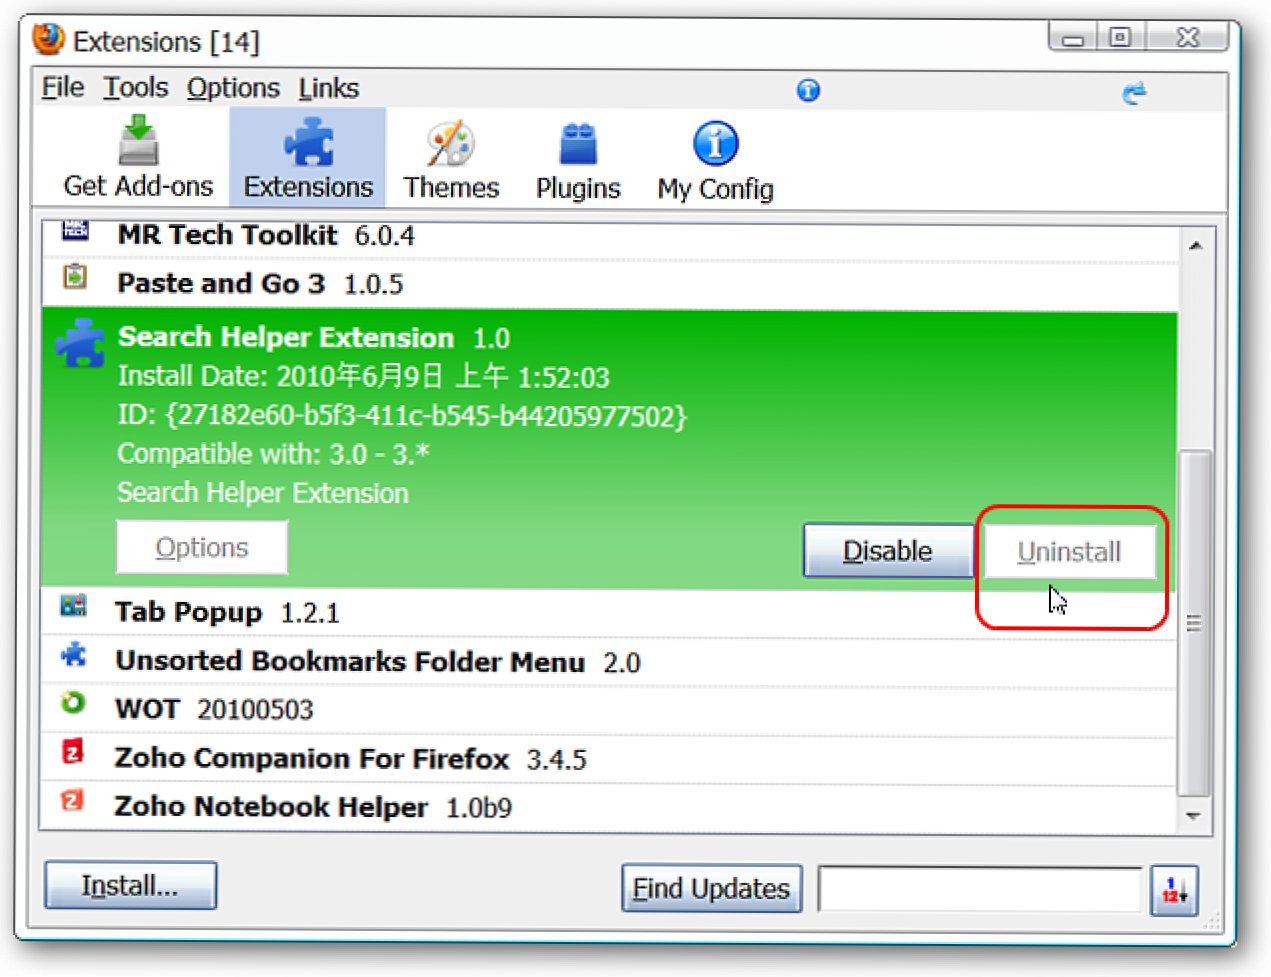This screenshot has width=1271, height=977.
Task: Click the Install Date line
Action: [363, 377]
